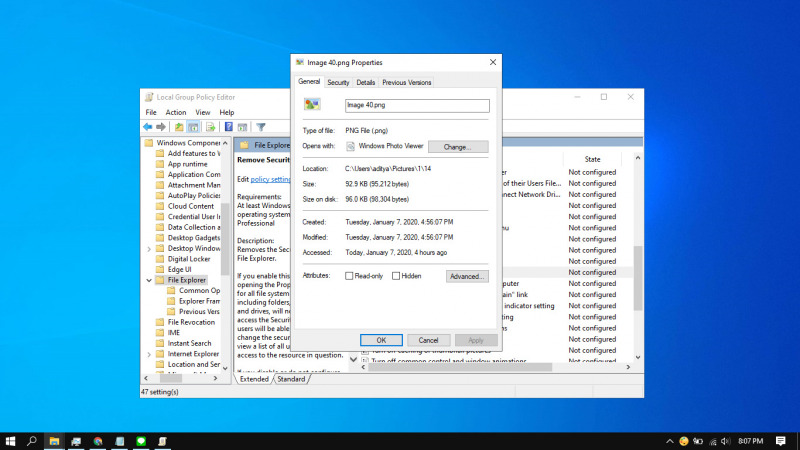This screenshot has width=800, height=450.
Task: Open the policy setting link
Action: [x=270, y=180]
